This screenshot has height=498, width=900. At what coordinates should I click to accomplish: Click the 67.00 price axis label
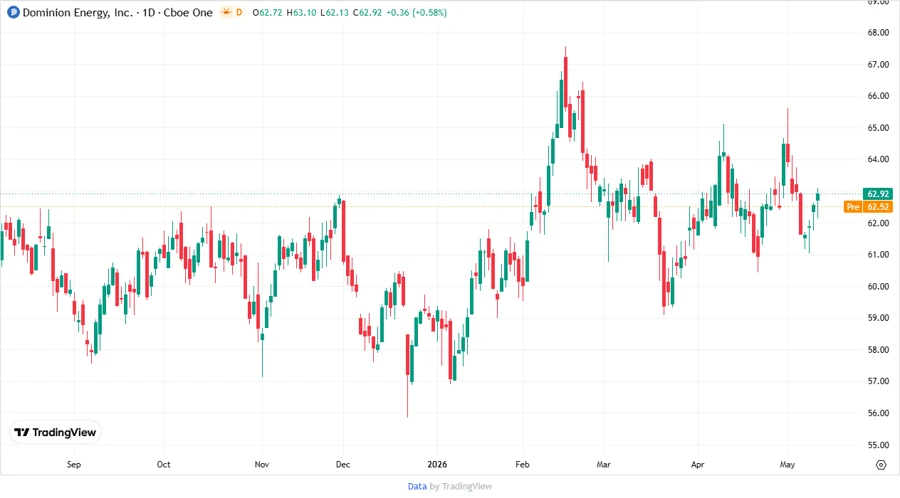pyautogui.click(x=878, y=65)
